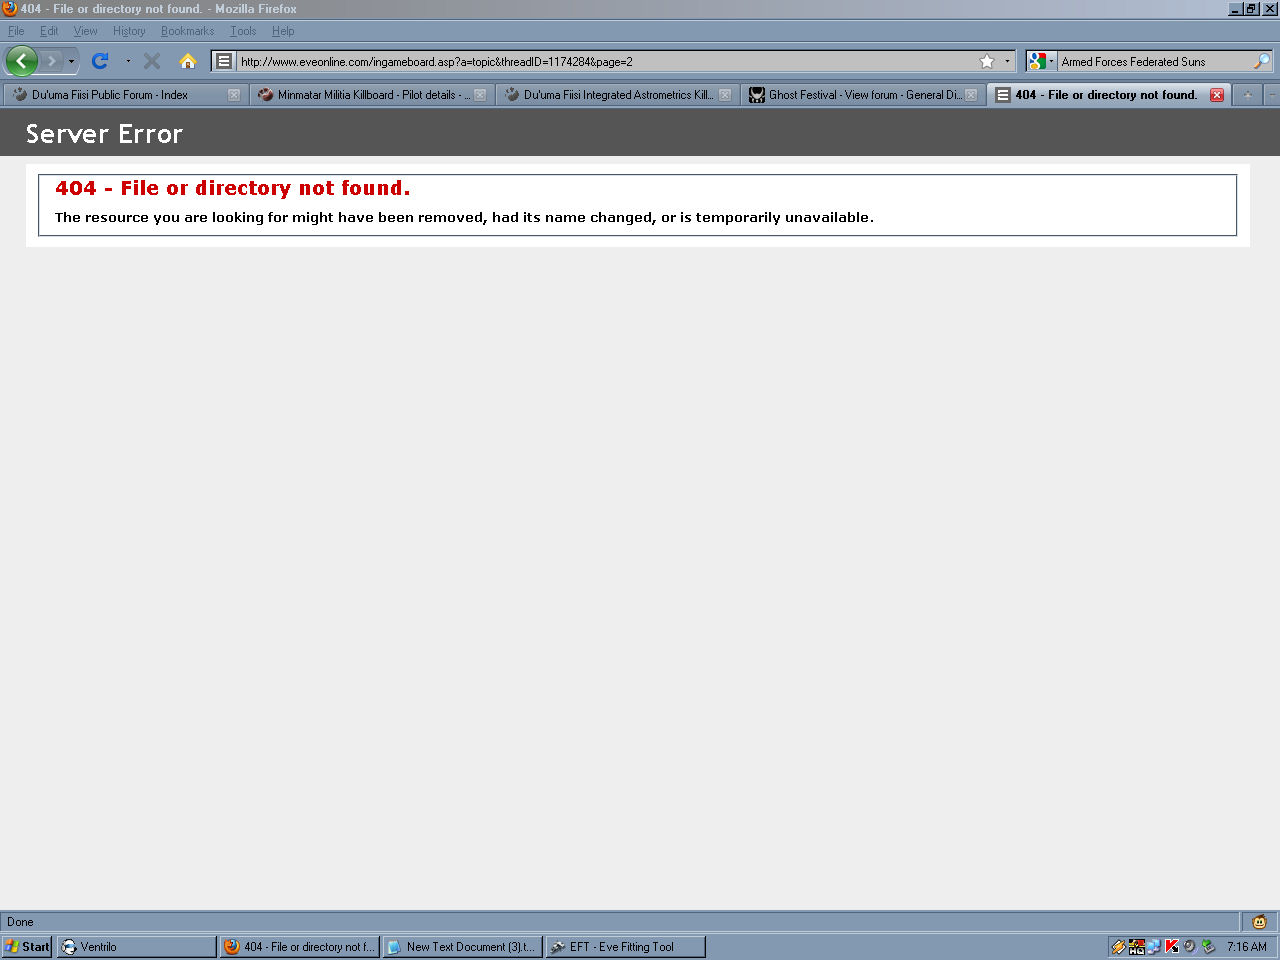The width and height of the screenshot is (1280, 960).
Task: Click the page identity icon in address bar
Action: [x=224, y=61]
